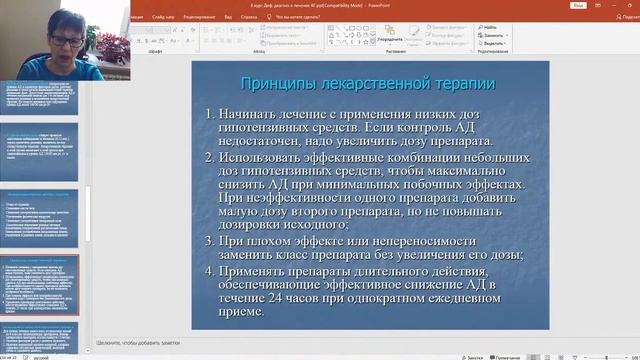Open the line spacing dropdown
The image size is (640, 360).
pos(251,30)
